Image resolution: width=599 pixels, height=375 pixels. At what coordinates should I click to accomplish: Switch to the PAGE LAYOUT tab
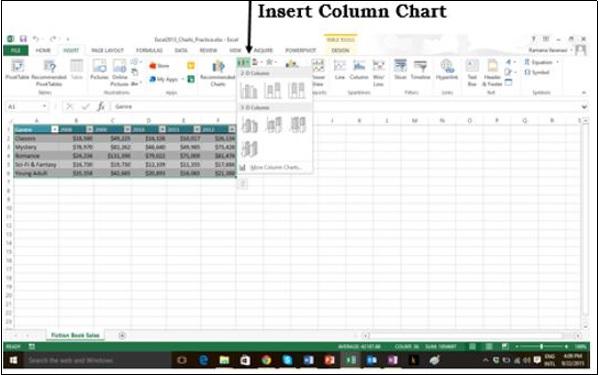[107, 50]
